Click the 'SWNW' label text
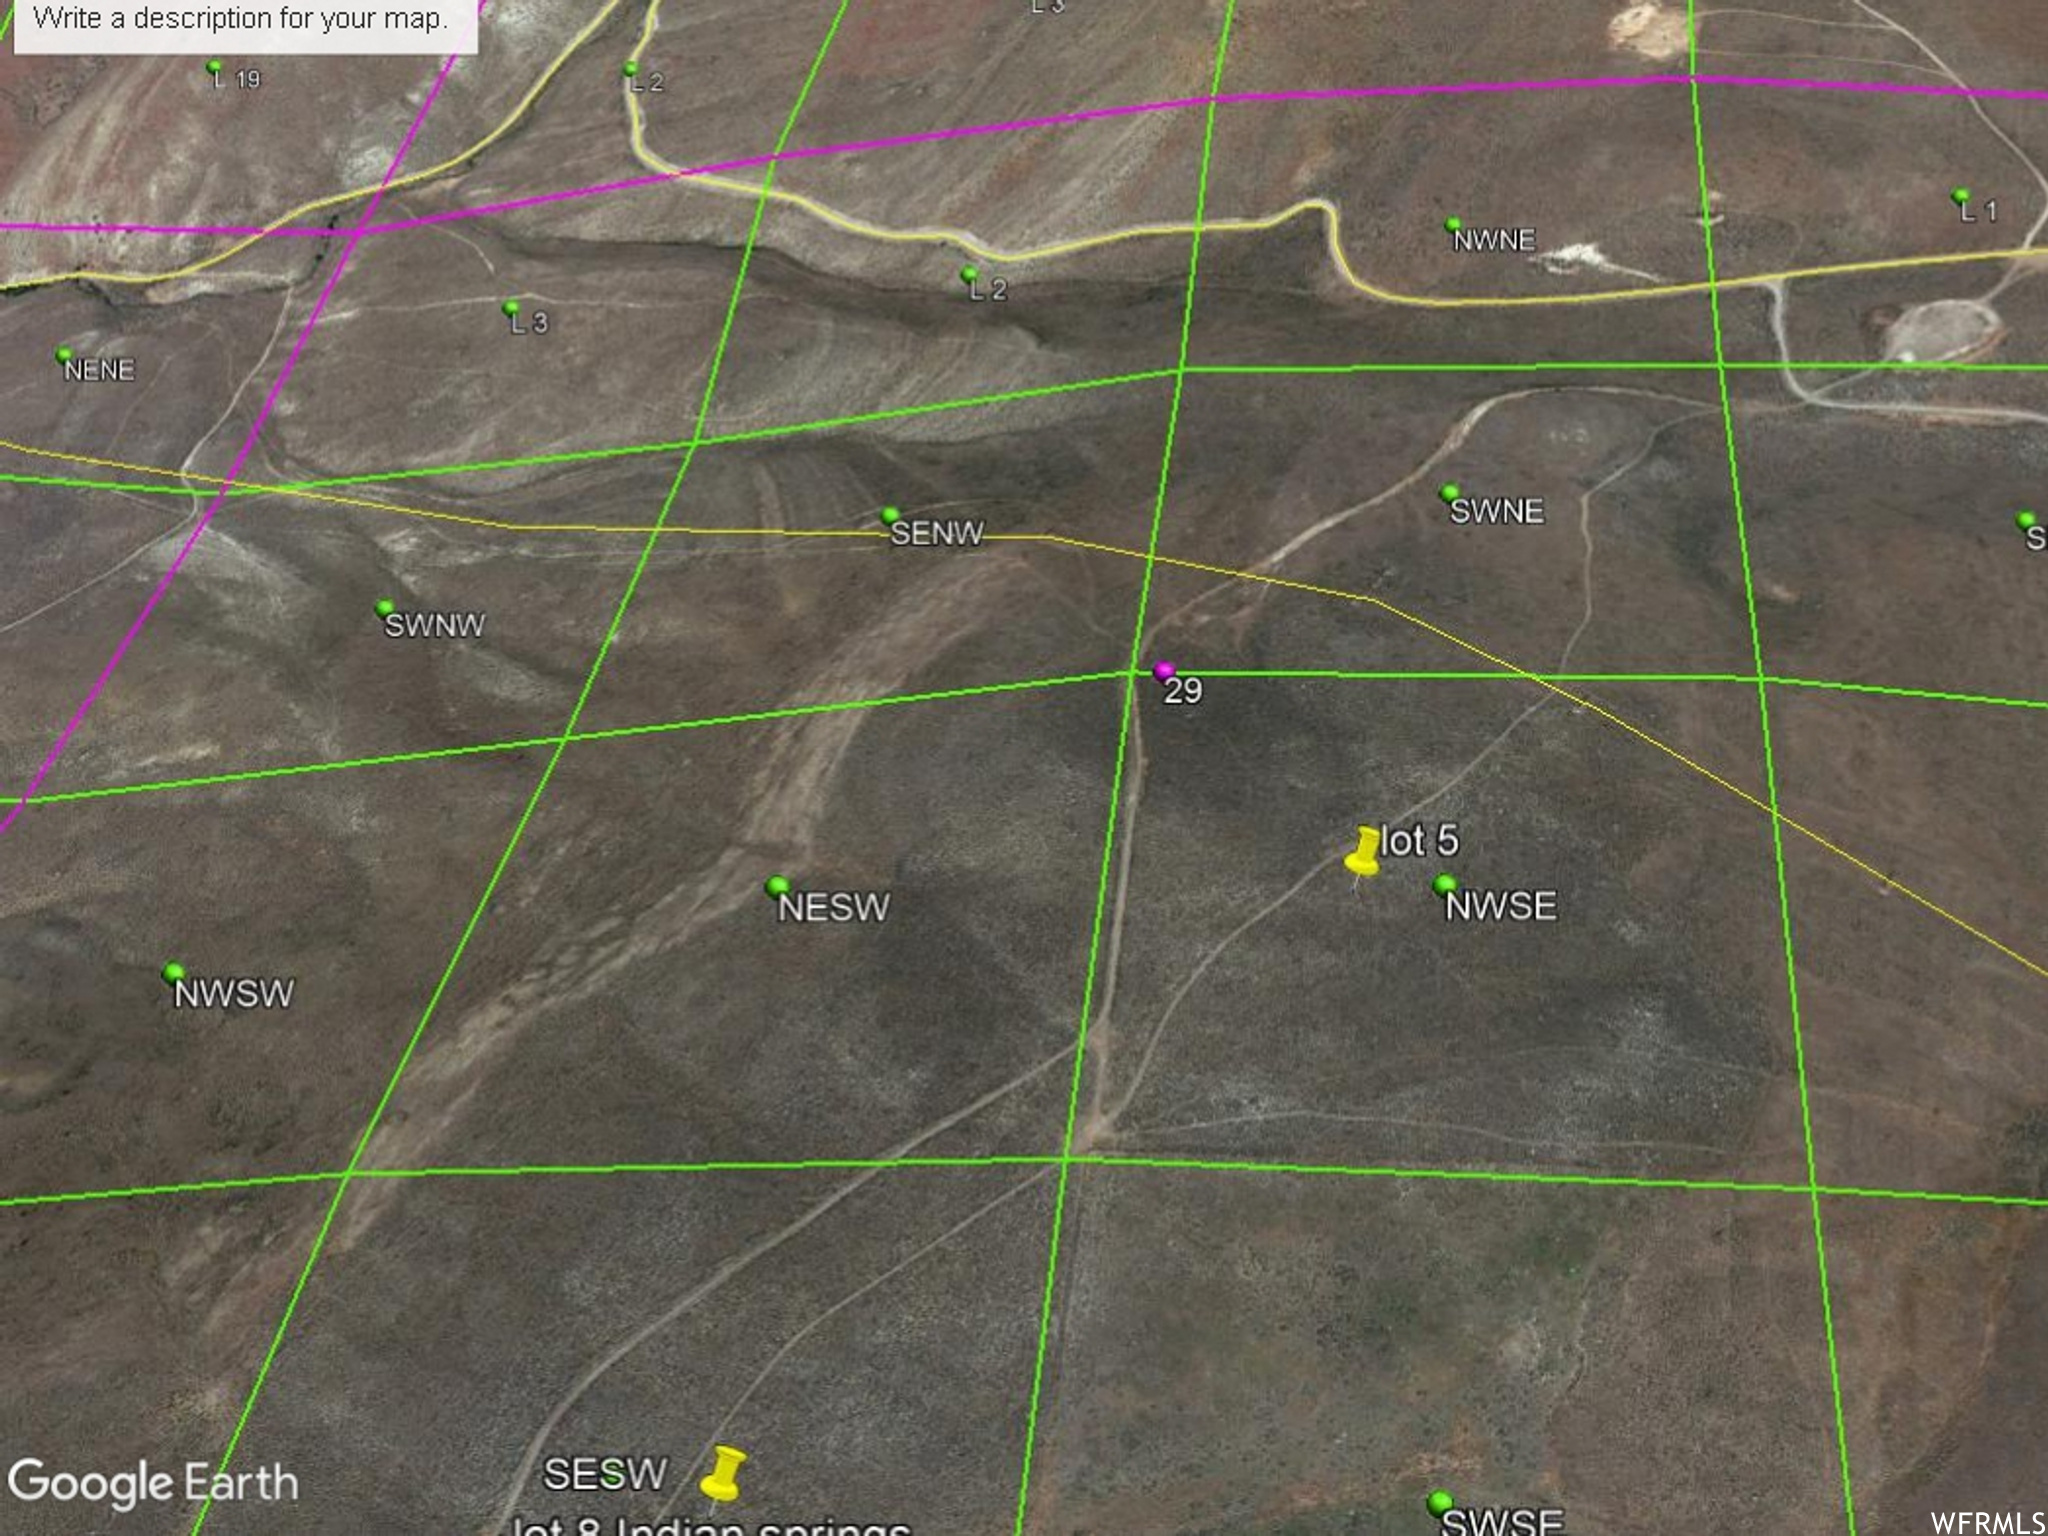This screenshot has height=1536, width=2048. coord(435,625)
